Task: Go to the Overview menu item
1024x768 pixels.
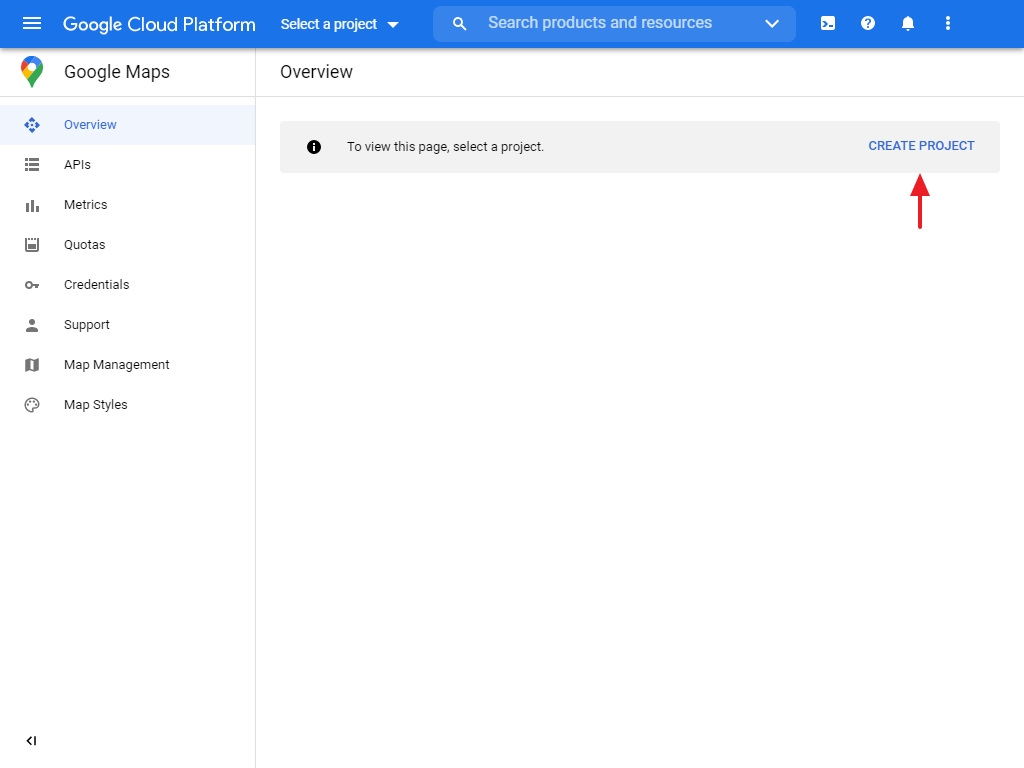Action: pyautogui.click(x=127, y=125)
